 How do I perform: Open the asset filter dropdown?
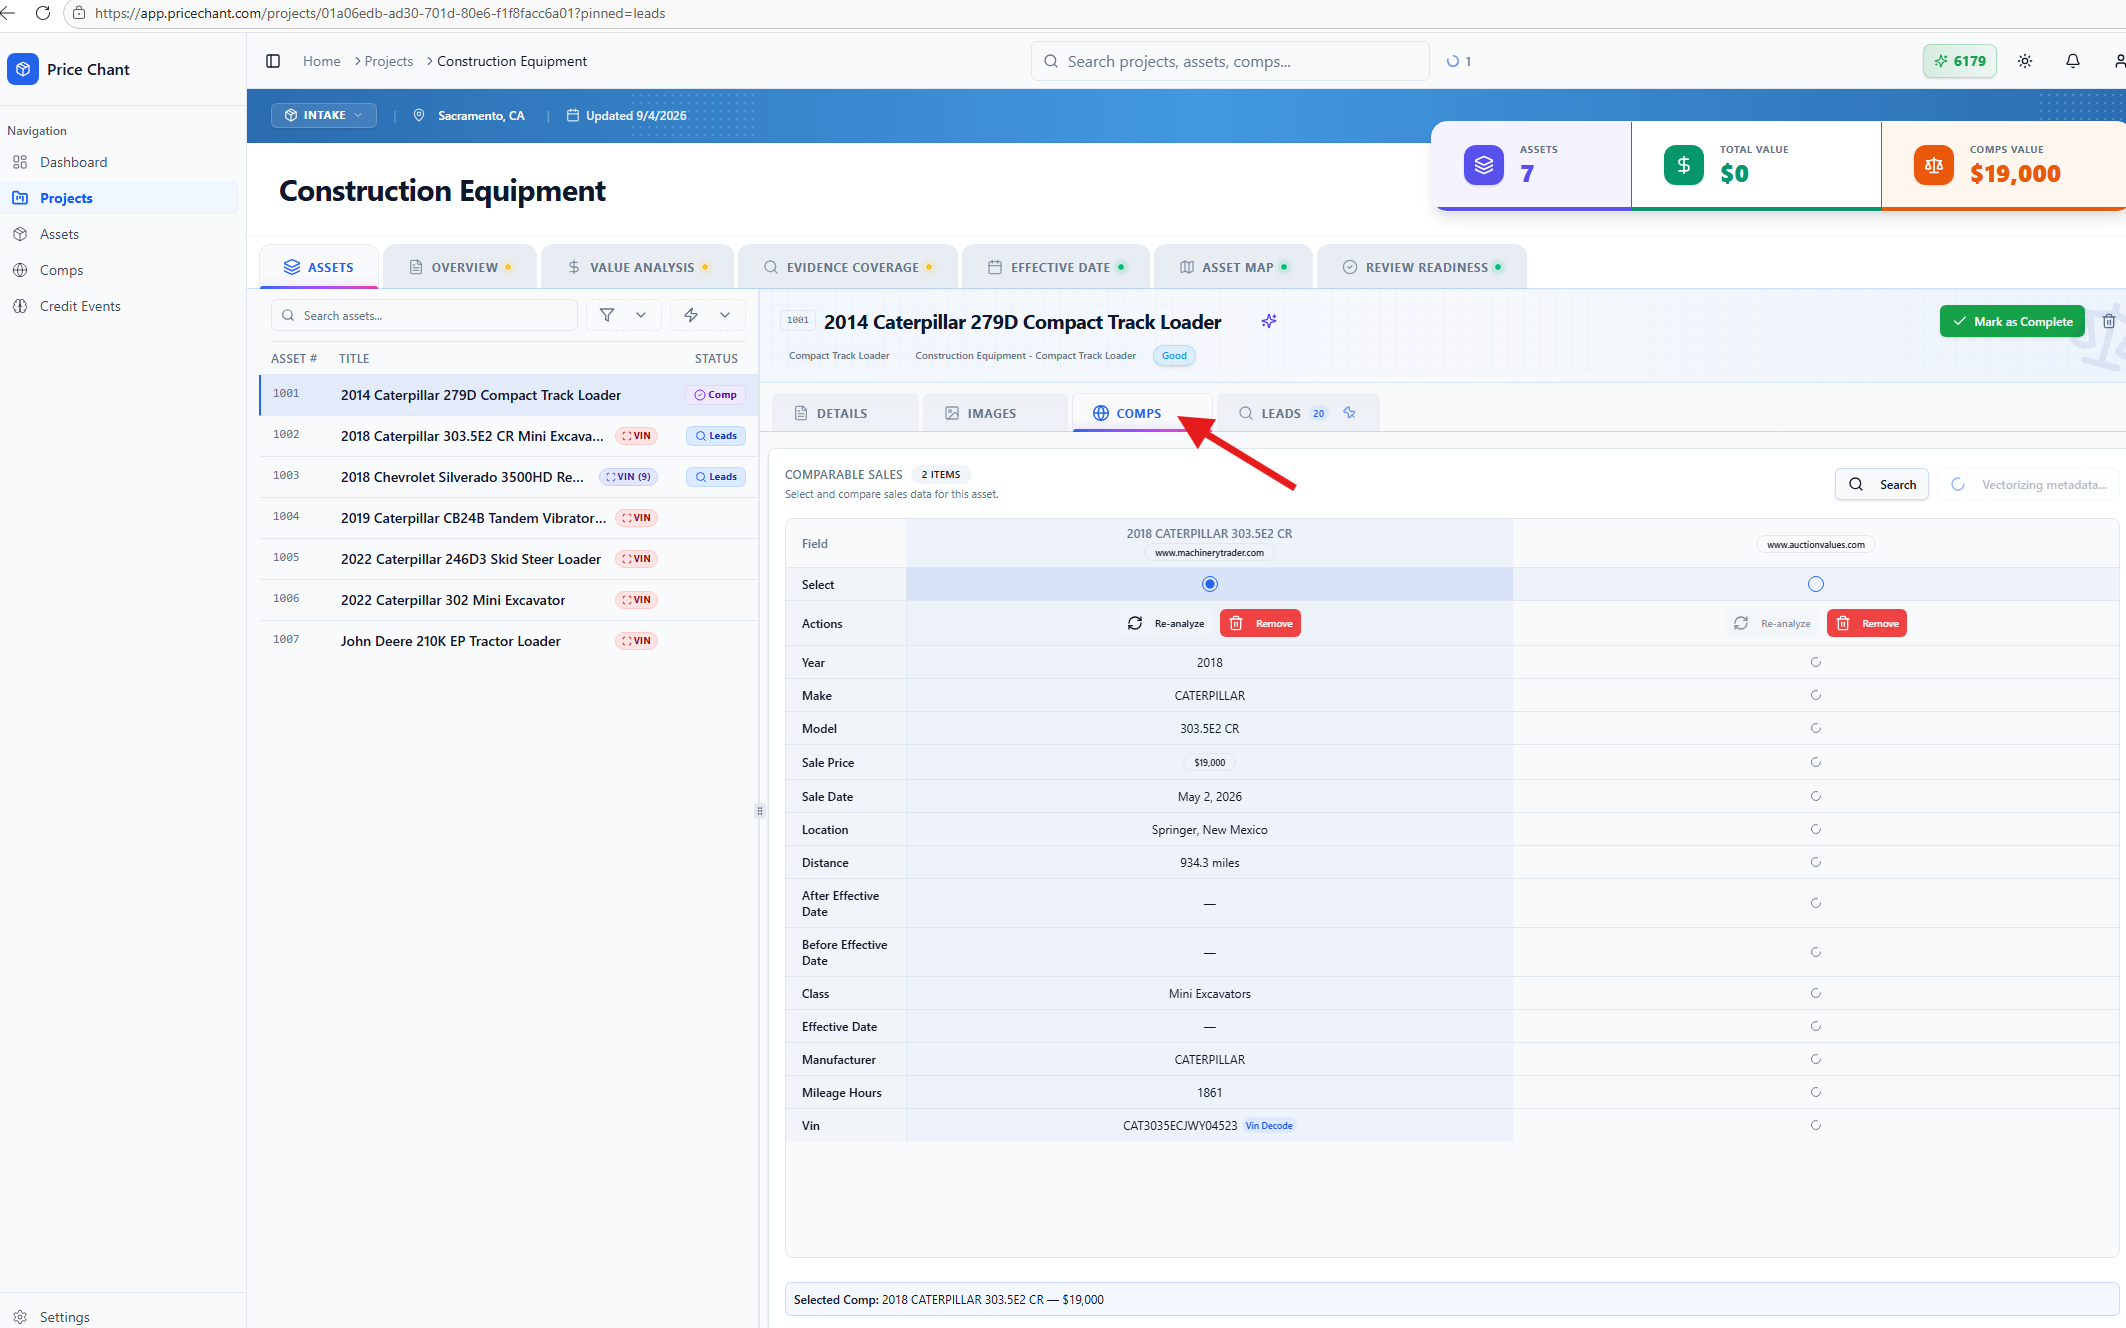(623, 315)
